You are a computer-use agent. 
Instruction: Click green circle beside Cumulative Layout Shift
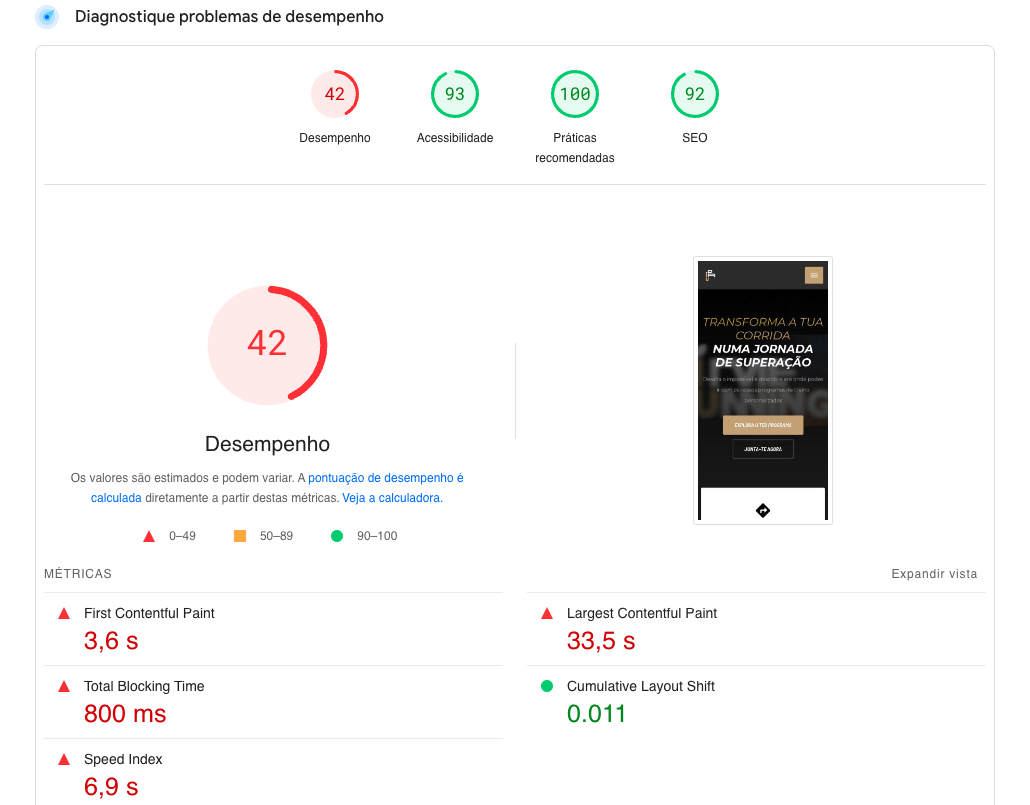547,686
